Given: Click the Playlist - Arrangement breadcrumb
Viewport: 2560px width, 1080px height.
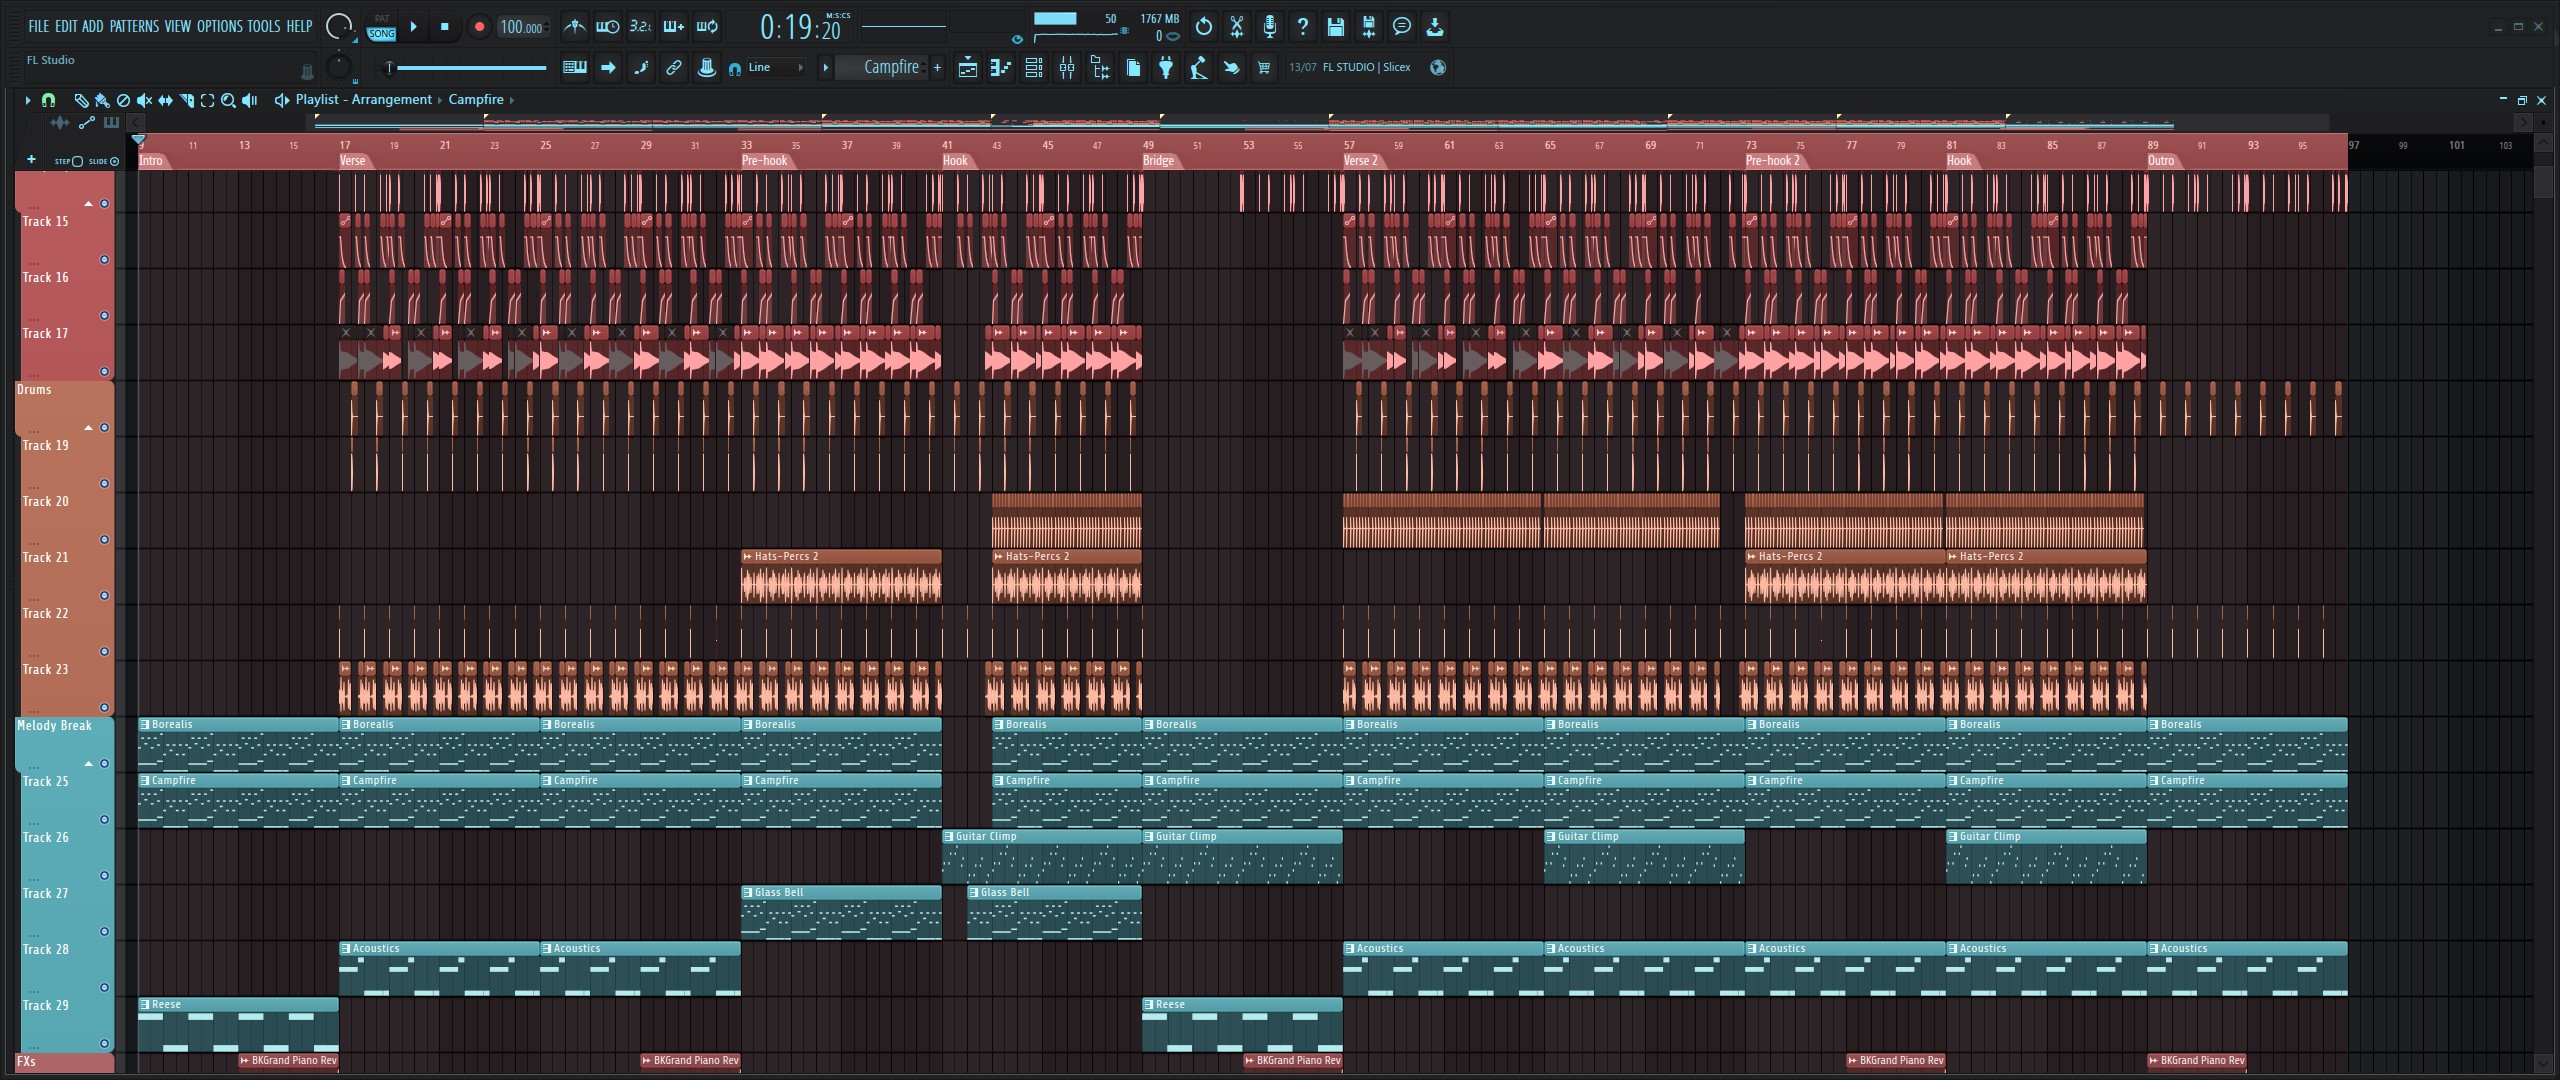Looking at the screenshot, I should (x=364, y=100).
